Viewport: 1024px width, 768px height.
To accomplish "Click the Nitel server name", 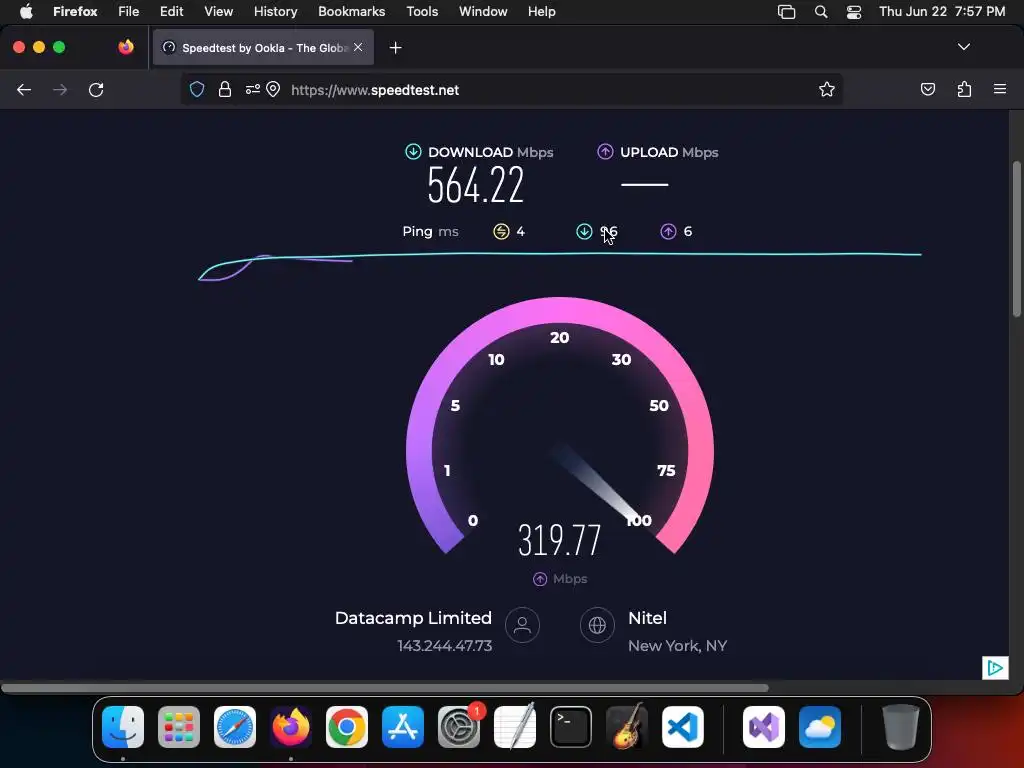I will click(x=647, y=618).
